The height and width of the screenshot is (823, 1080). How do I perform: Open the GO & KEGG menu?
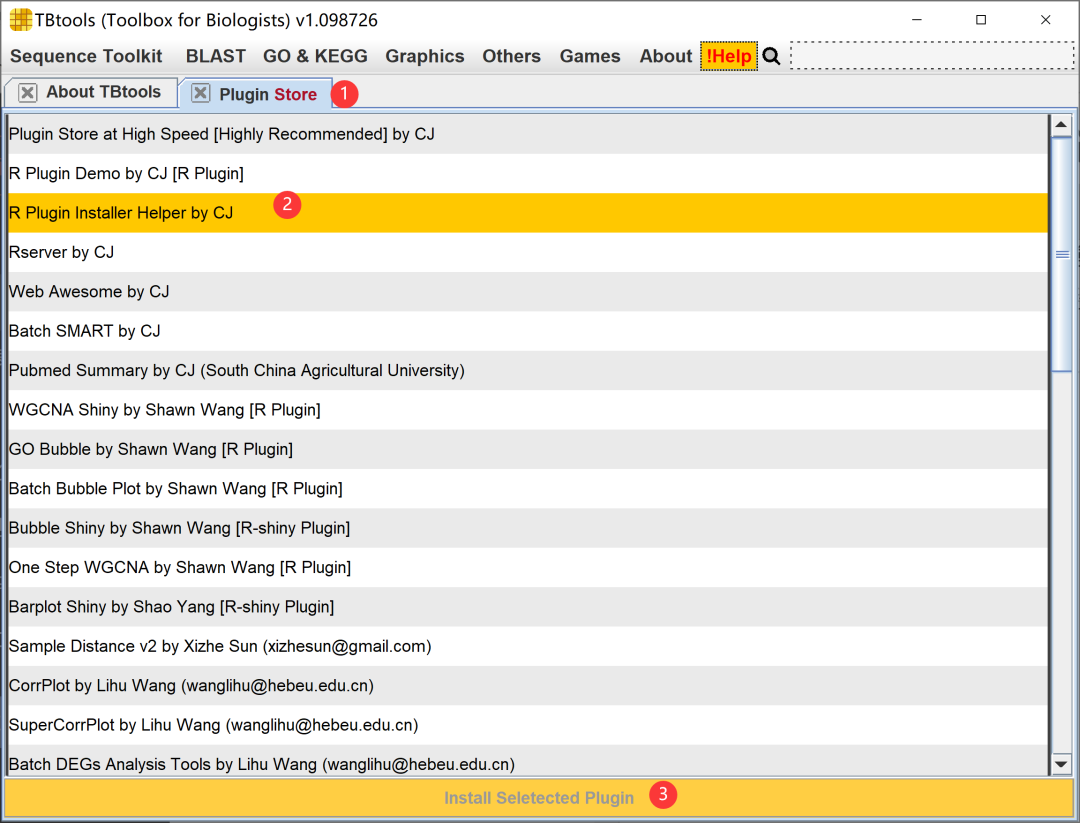click(x=315, y=56)
